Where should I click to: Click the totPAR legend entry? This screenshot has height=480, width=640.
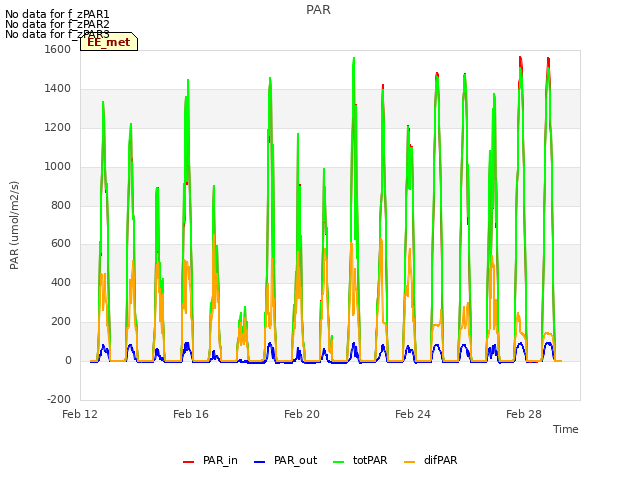360,460
